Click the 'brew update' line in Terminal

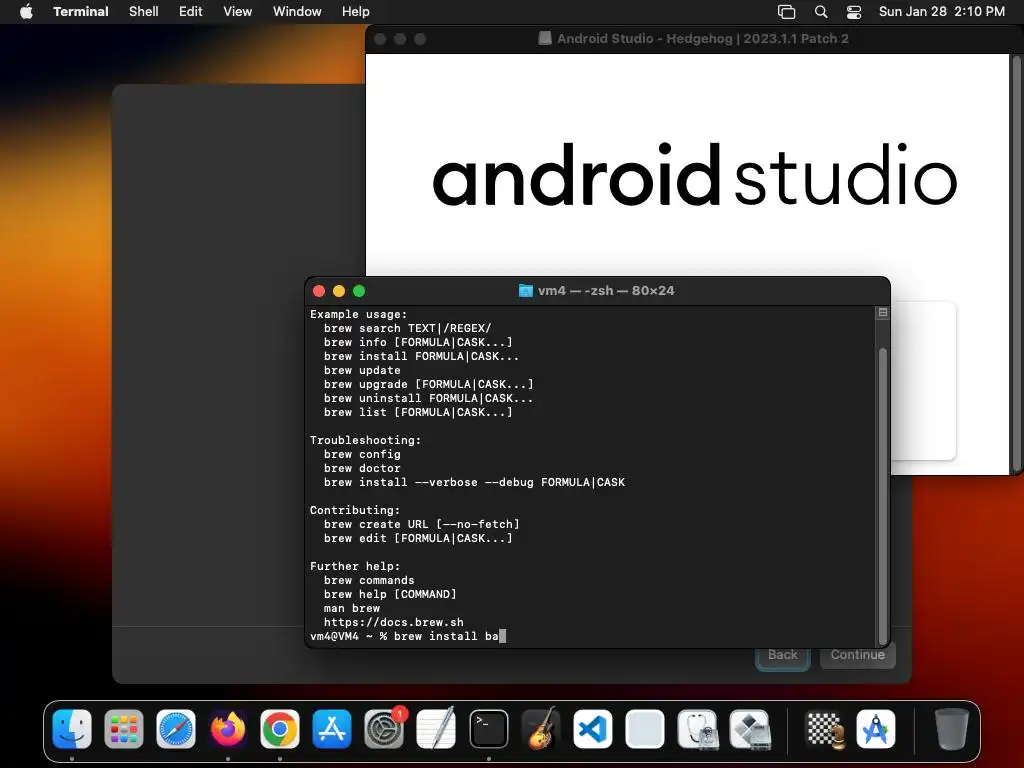[x=362, y=370]
